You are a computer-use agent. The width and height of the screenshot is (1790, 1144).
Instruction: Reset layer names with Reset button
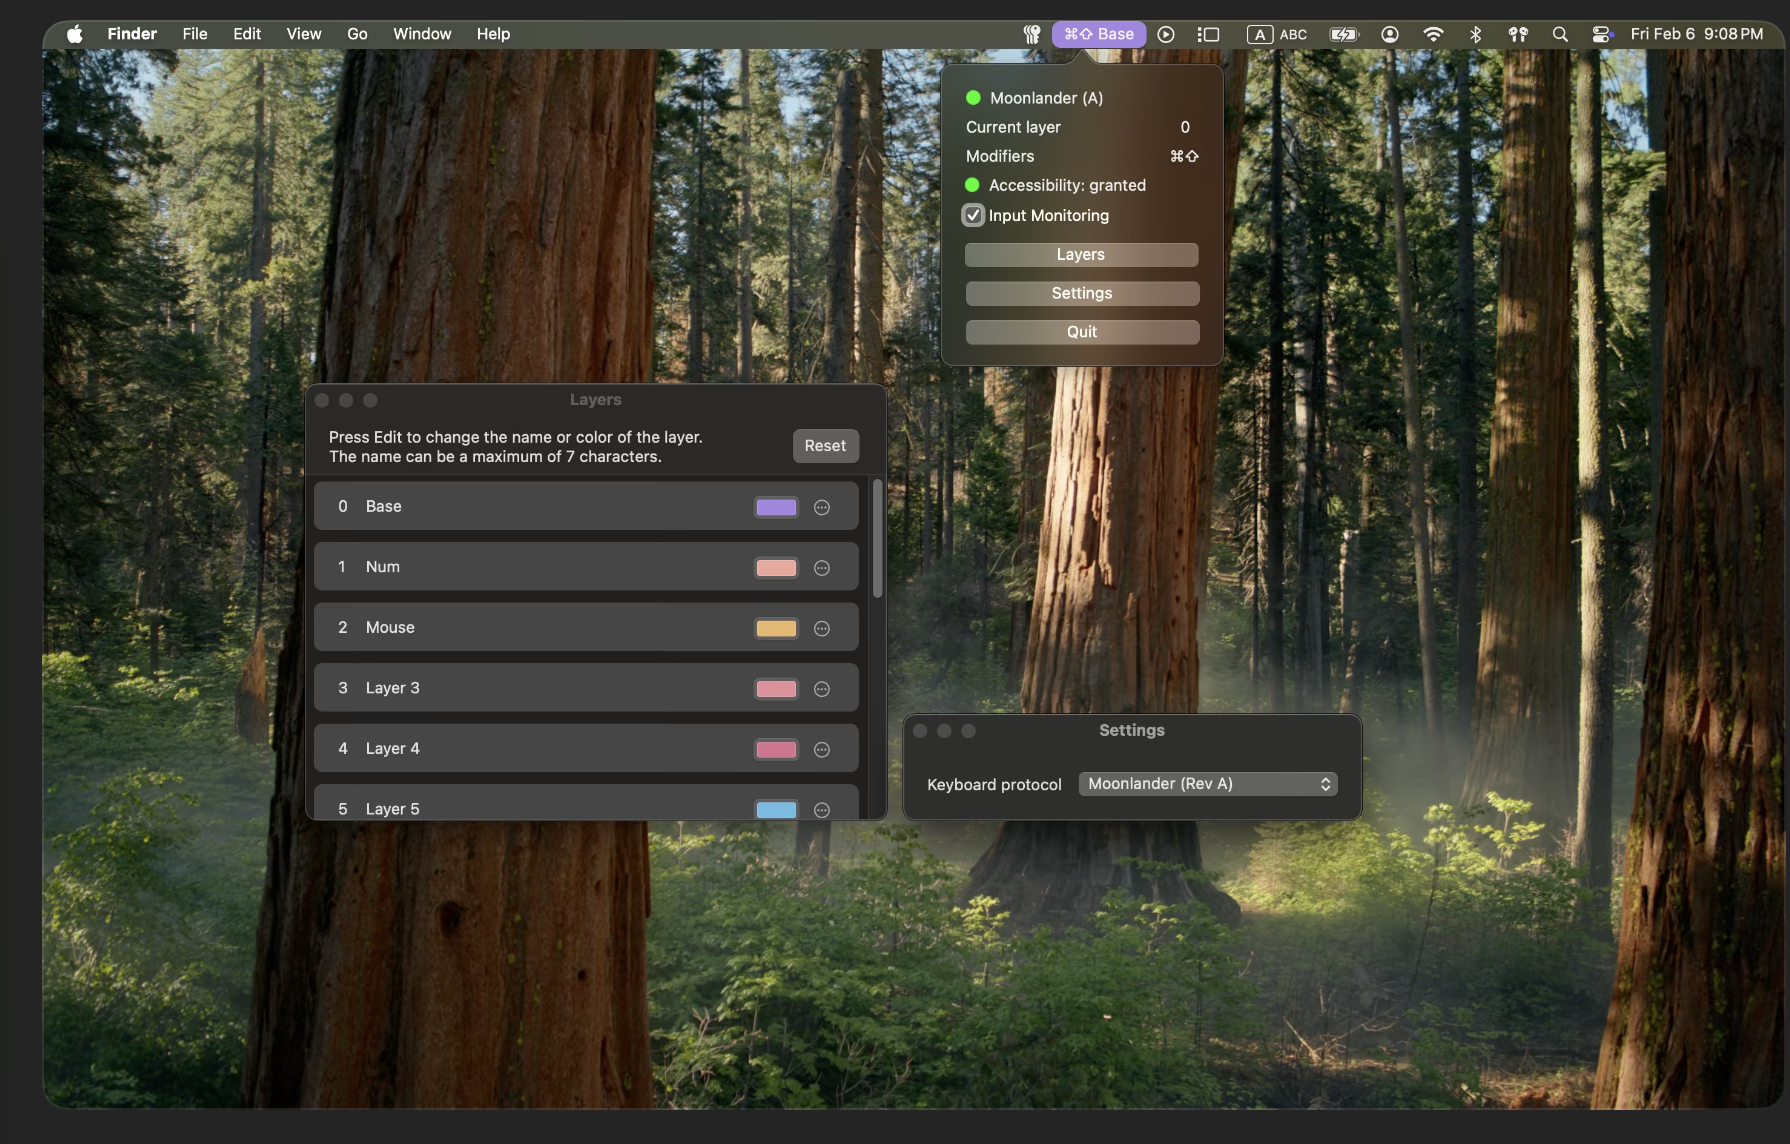point(825,446)
